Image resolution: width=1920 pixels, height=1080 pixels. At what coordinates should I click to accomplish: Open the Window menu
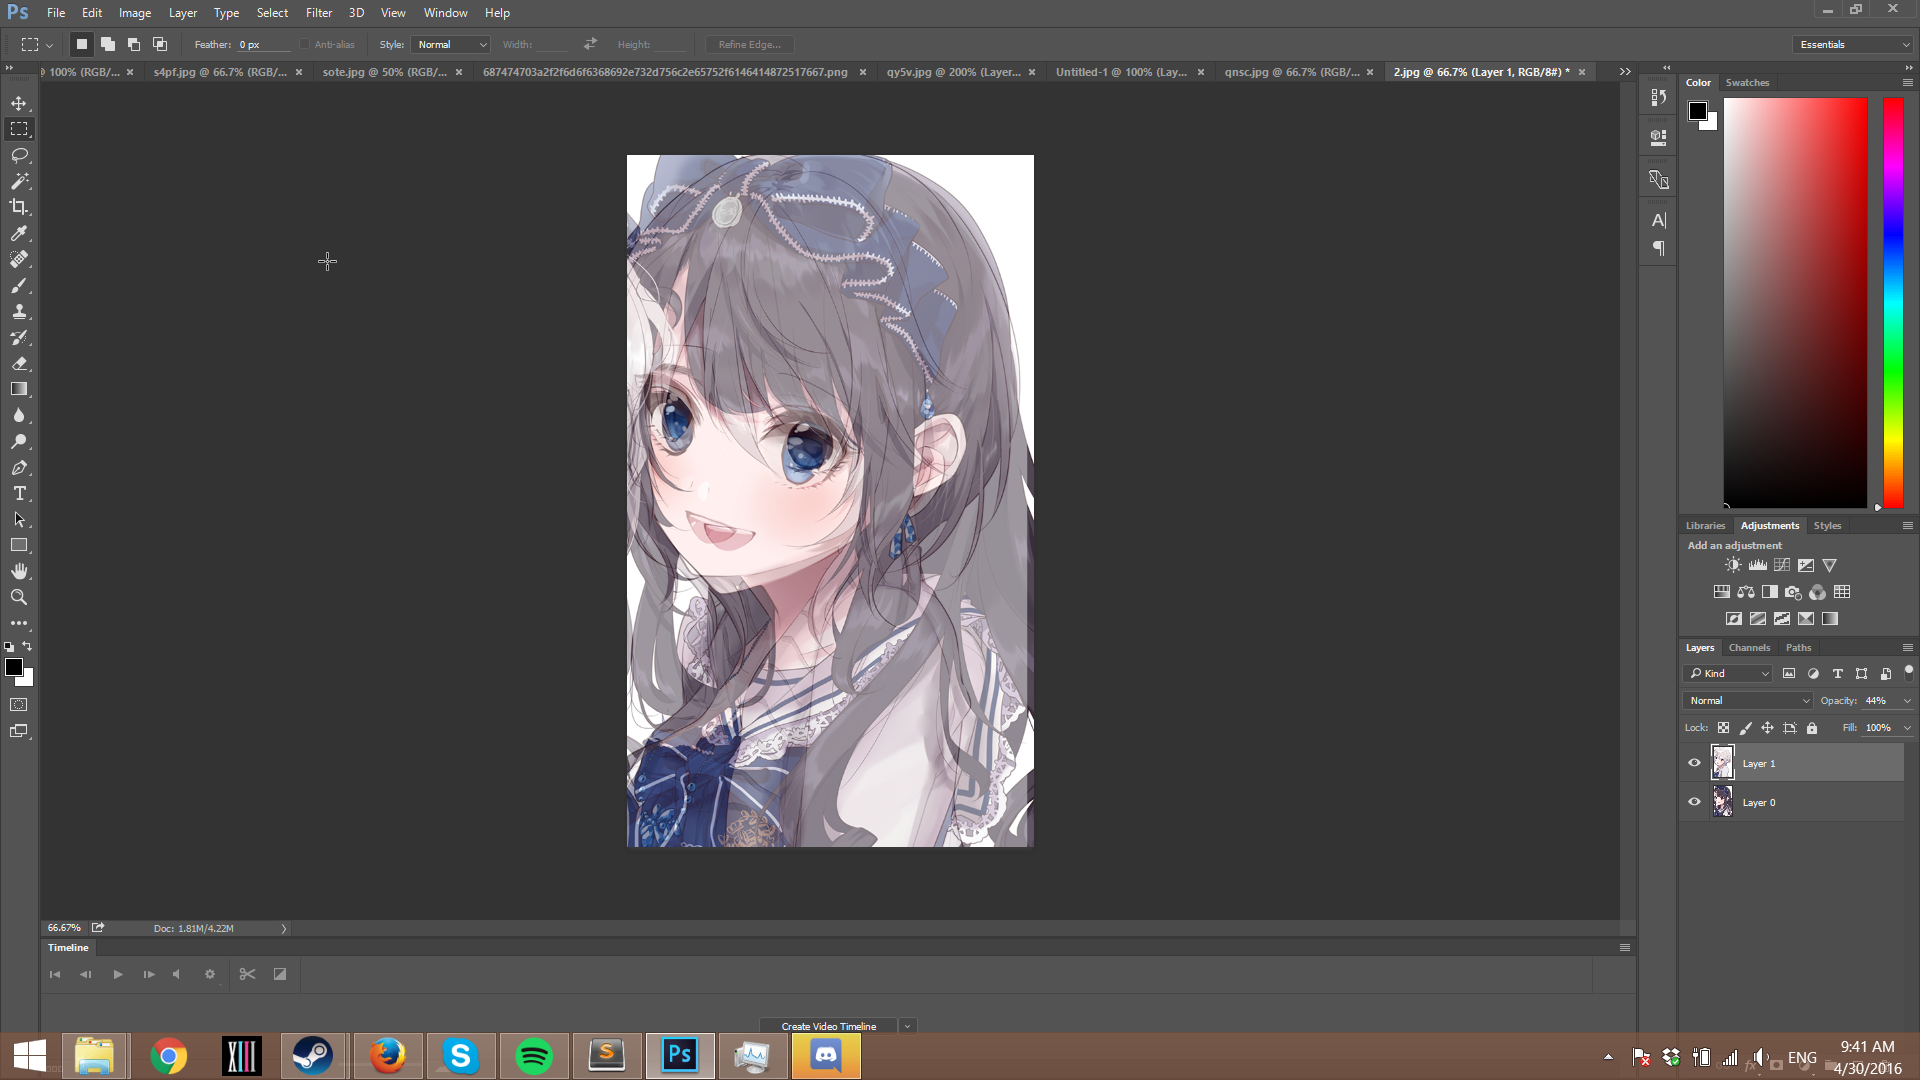[x=445, y=13]
